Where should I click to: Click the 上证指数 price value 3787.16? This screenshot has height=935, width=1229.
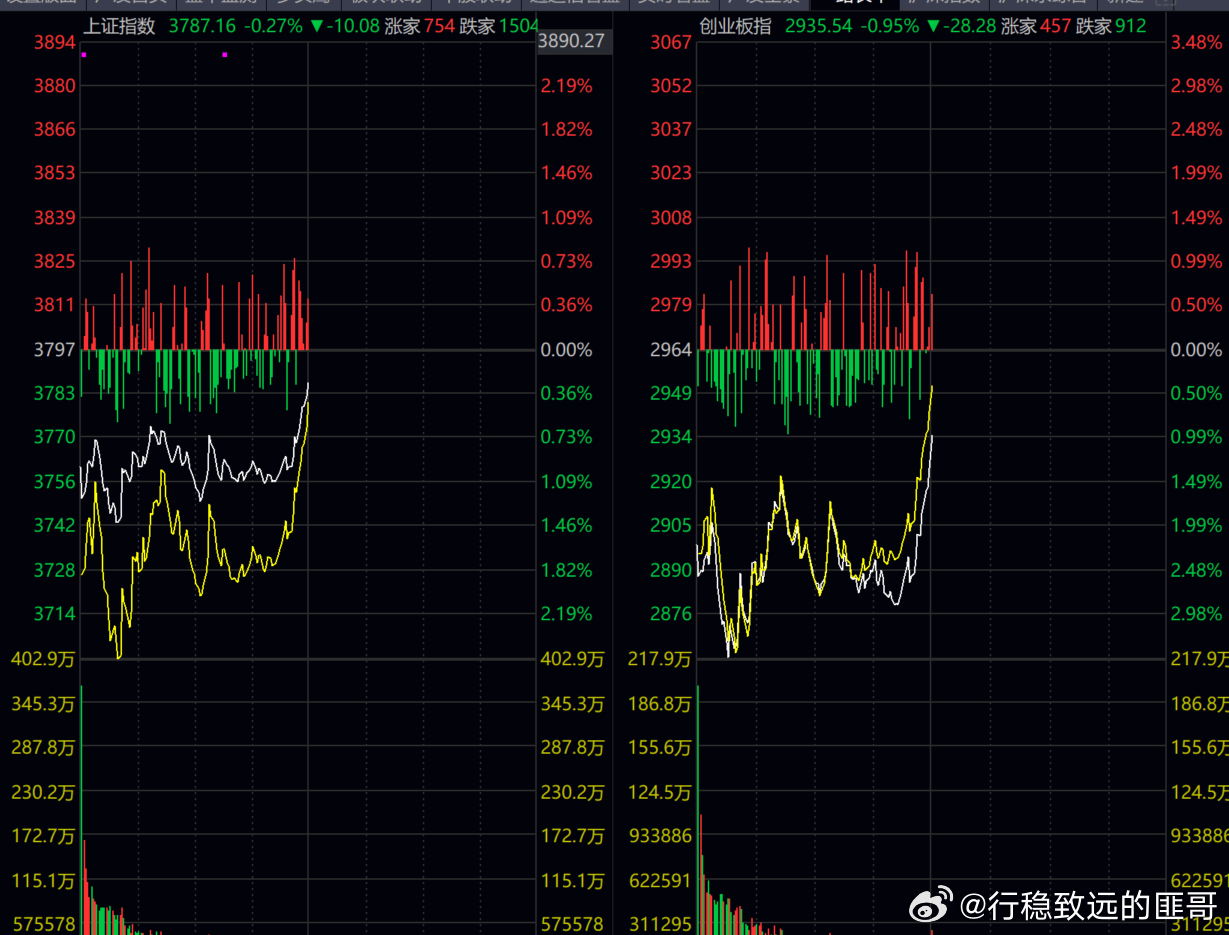click(x=202, y=26)
